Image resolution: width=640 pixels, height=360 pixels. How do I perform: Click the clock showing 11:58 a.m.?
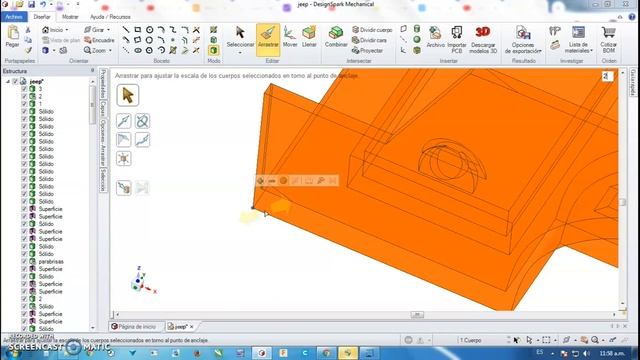click(x=611, y=353)
